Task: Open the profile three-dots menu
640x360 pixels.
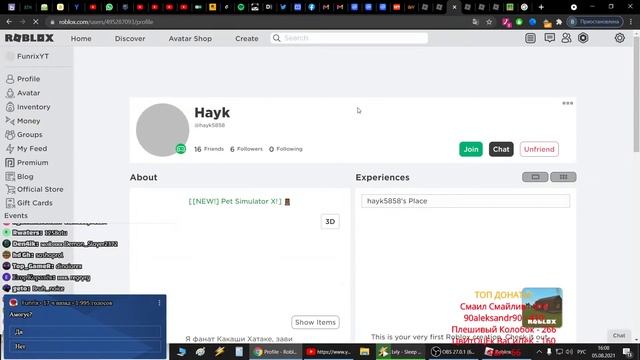Action: 567,103
